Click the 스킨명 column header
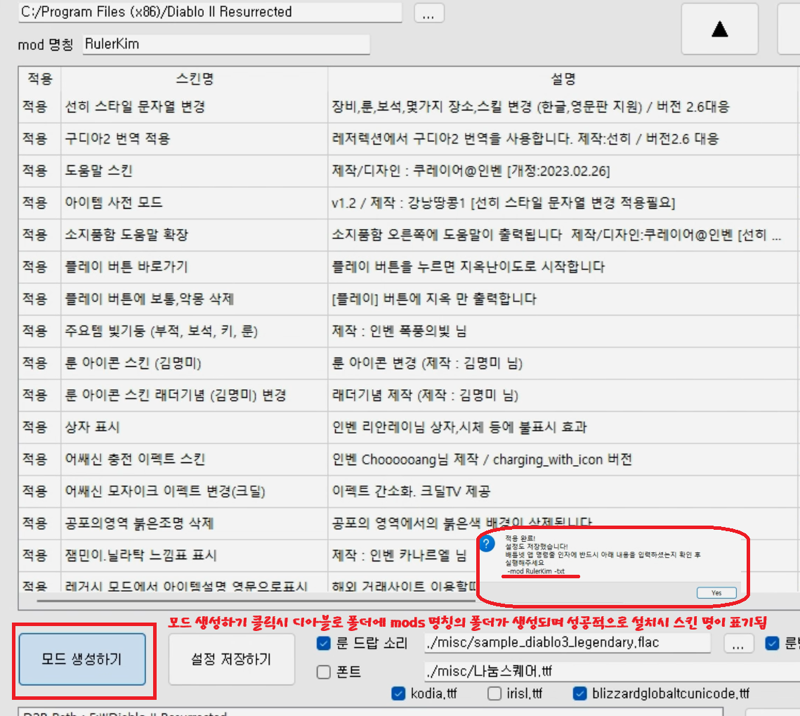Viewport: 800px width, 716px height. (194, 79)
